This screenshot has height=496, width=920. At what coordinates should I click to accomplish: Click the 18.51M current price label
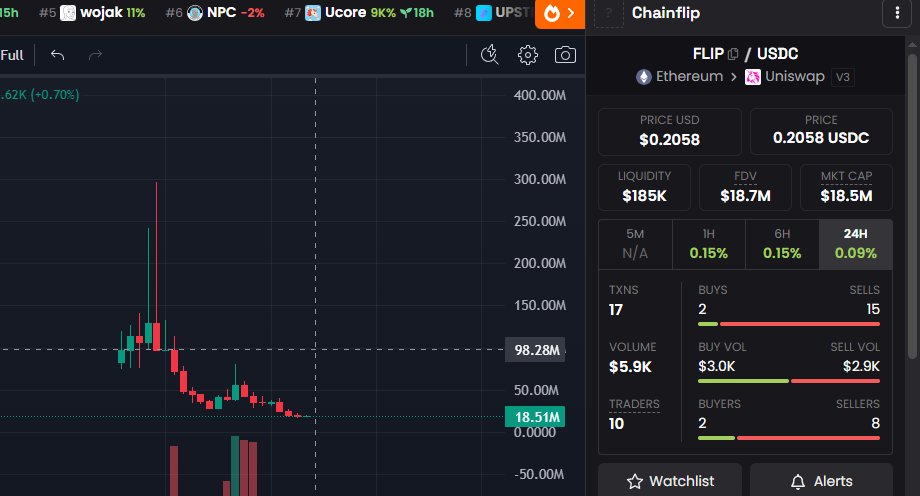coord(535,417)
